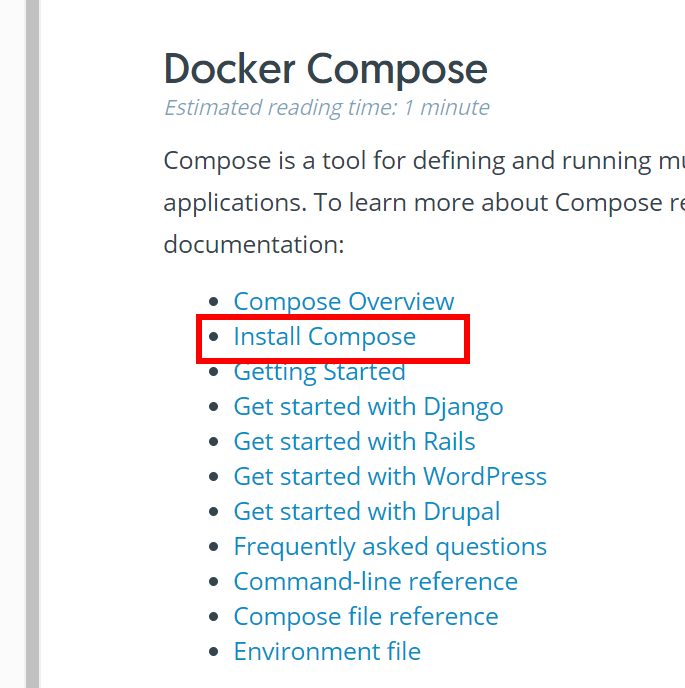Go to Compose file reference
The width and height of the screenshot is (685, 688).
[x=366, y=617]
